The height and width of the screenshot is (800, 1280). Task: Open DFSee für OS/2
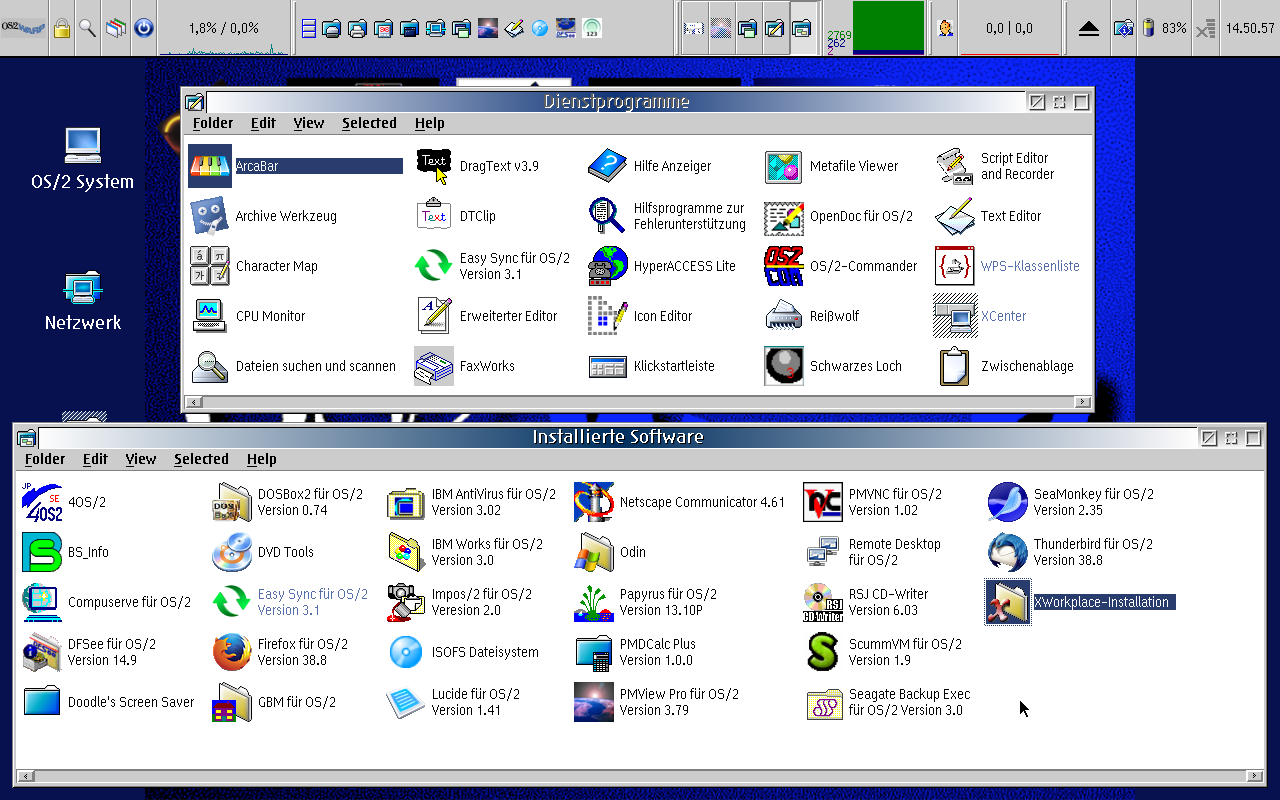tap(42, 652)
